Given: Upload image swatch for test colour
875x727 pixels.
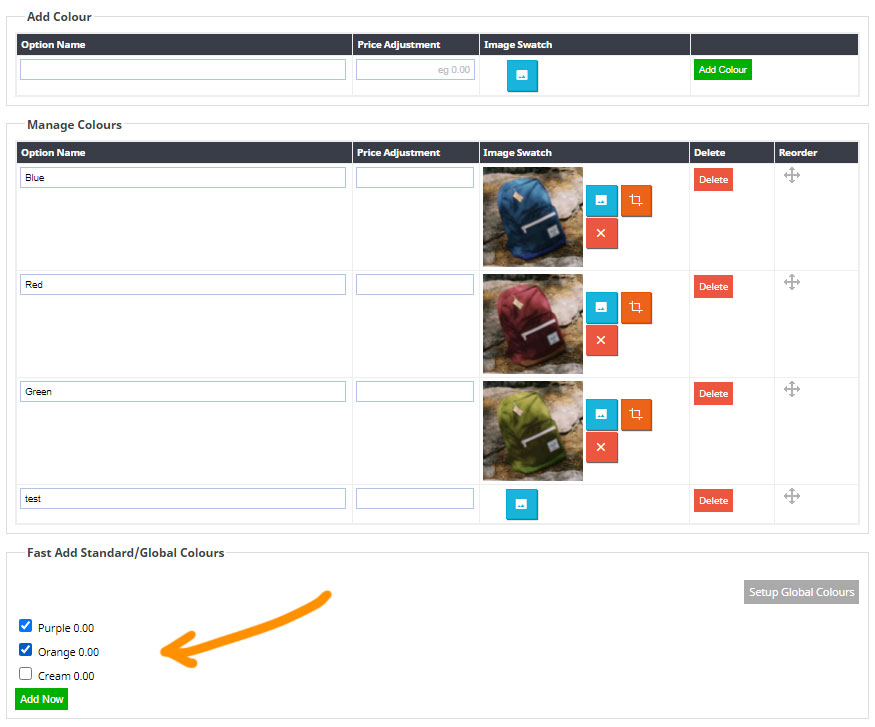Looking at the screenshot, I should click(522, 504).
